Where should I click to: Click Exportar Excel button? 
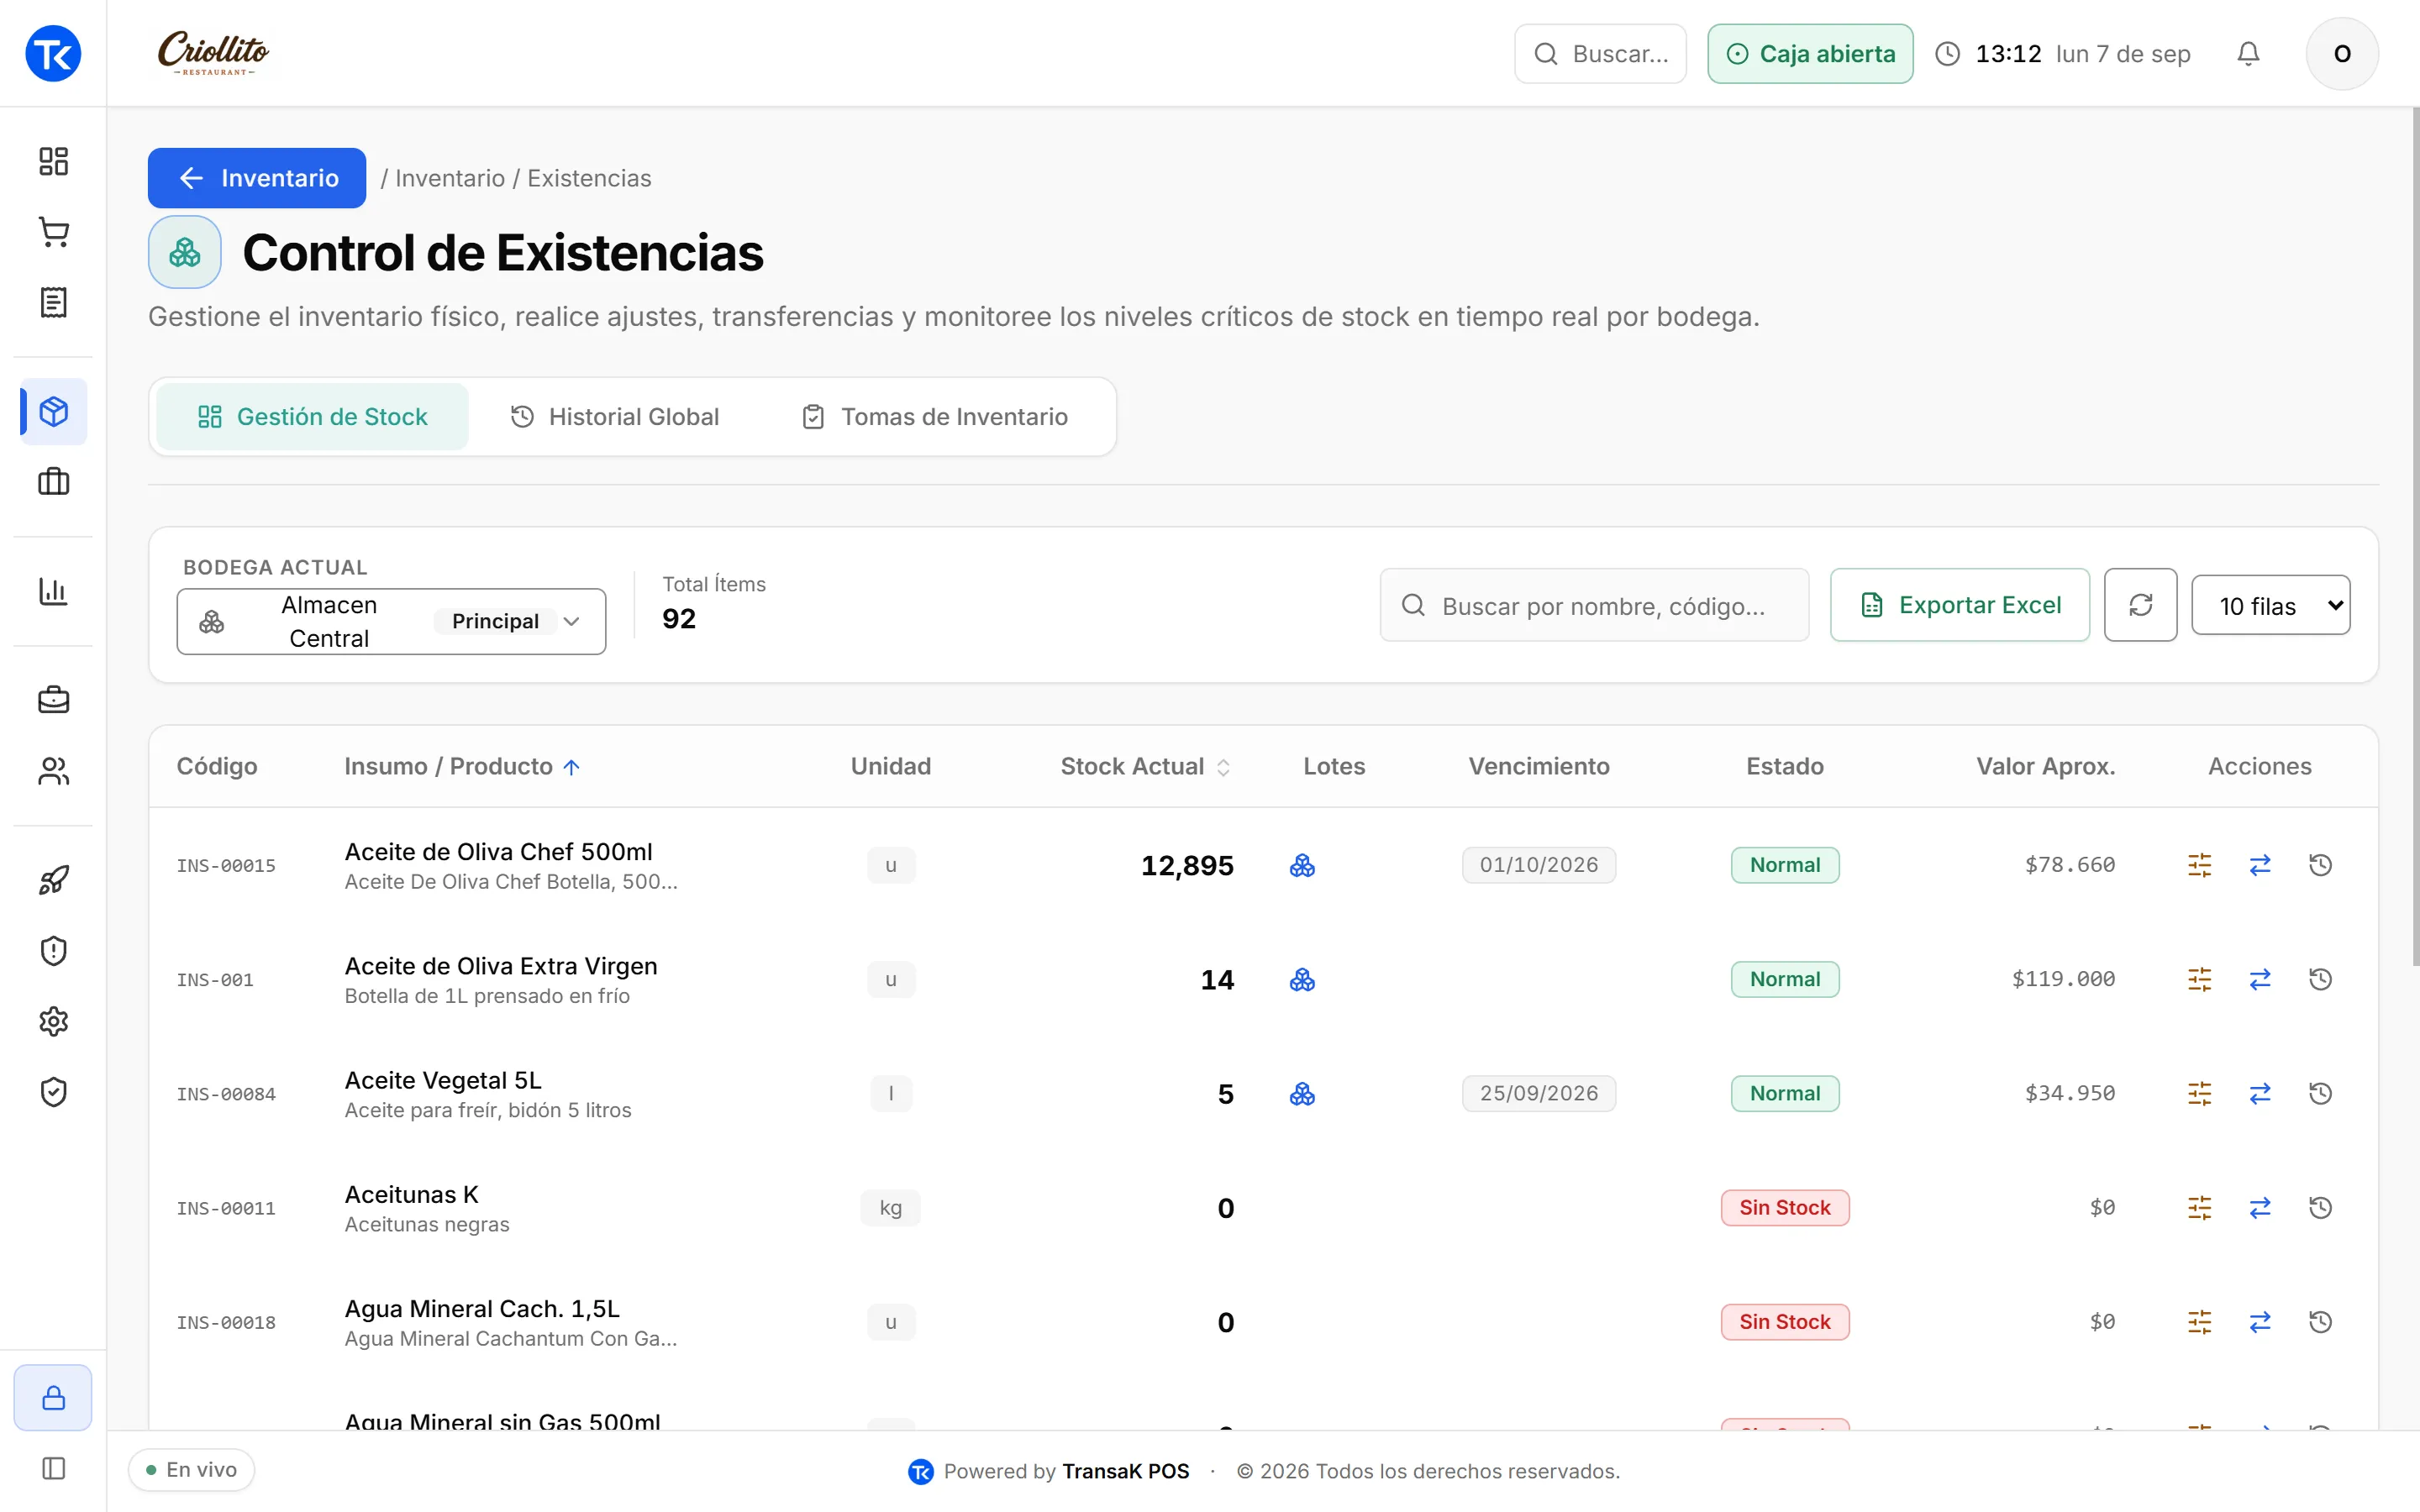pyautogui.click(x=1959, y=605)
